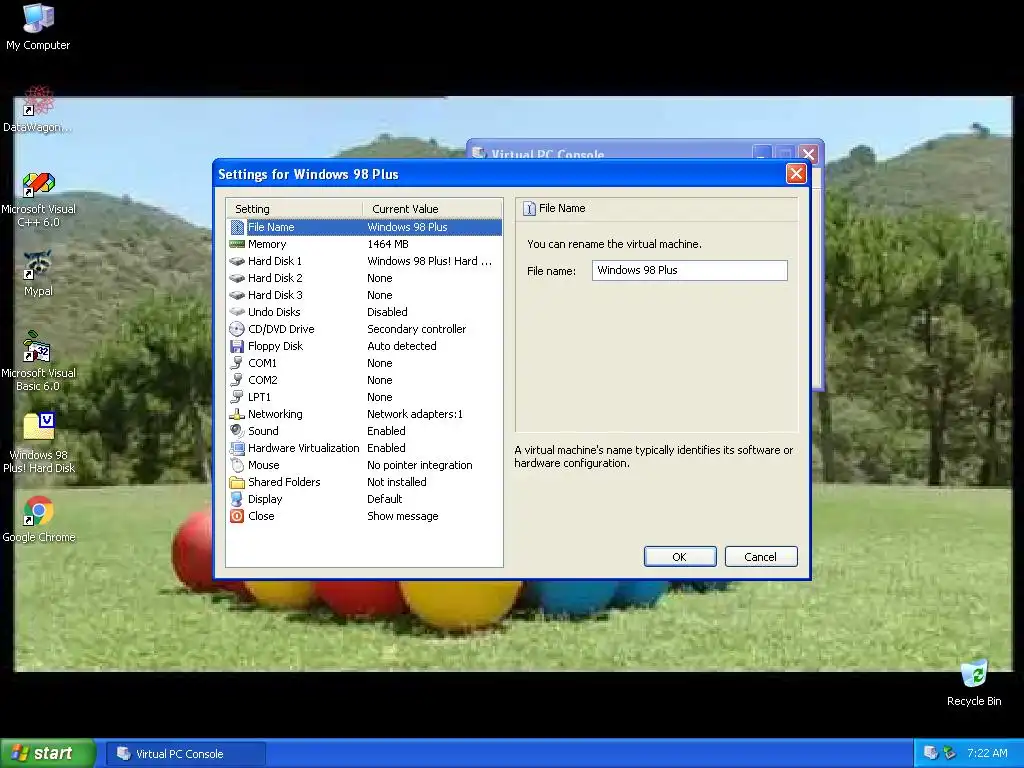Image resolution: width=1024 pixels, height=768 pixels.
Task: Select the 'Disabled' Undo Disks value
Action: click(x=387, y=312)
